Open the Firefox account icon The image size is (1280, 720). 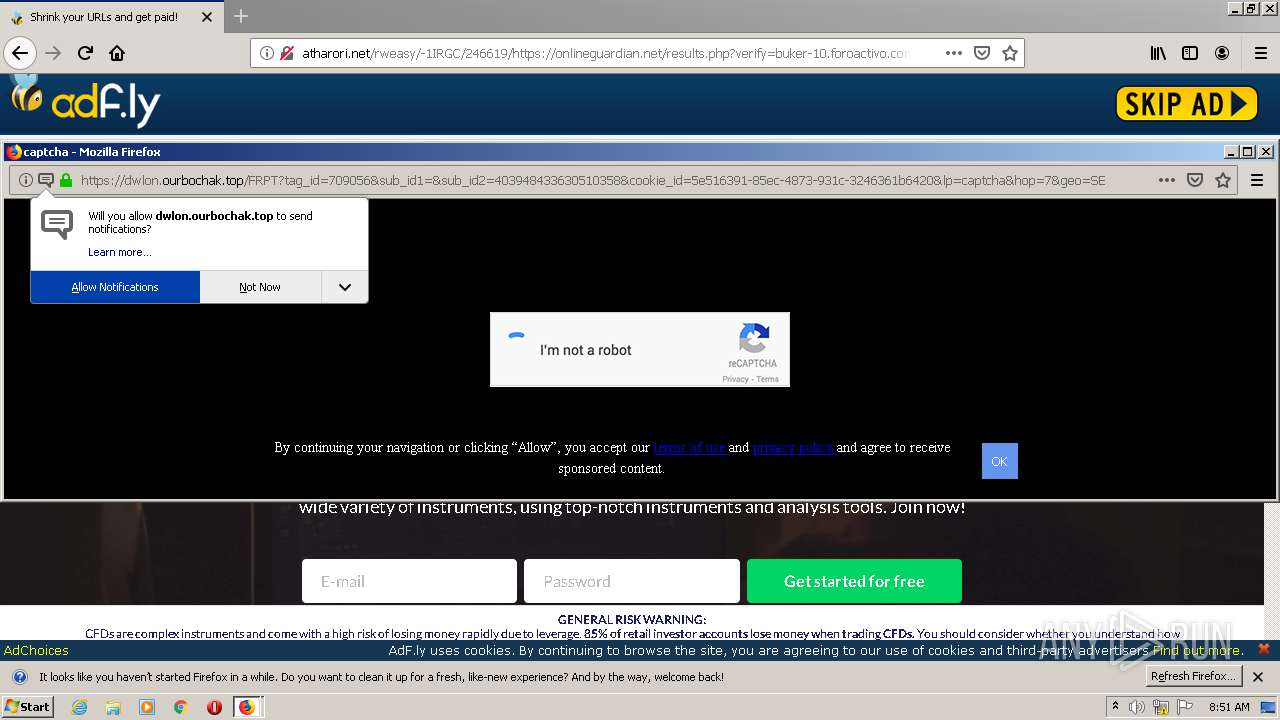(x=1222, y=53)
